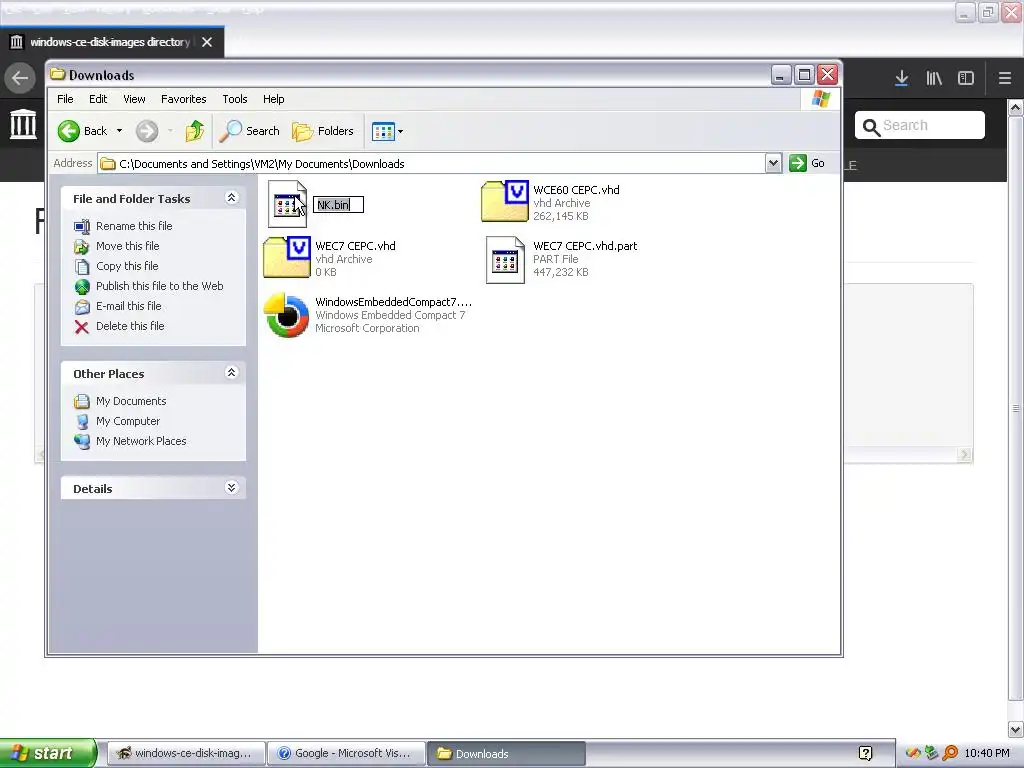Open the Tools menu
The width and height of the screenshot is (1024, 768).
[234, 99]
